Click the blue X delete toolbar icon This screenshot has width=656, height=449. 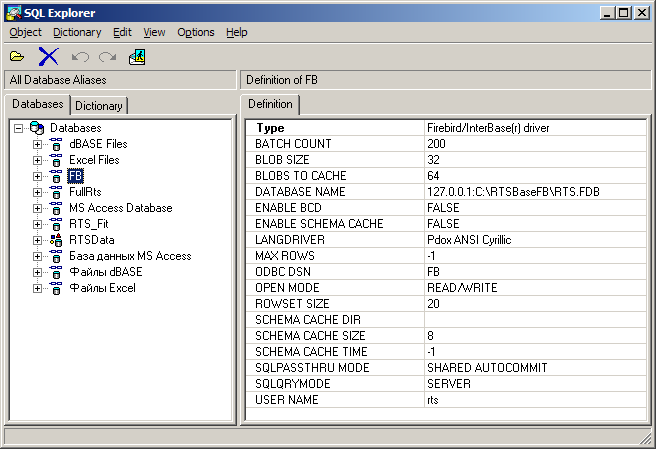click(x=49, y=56)
